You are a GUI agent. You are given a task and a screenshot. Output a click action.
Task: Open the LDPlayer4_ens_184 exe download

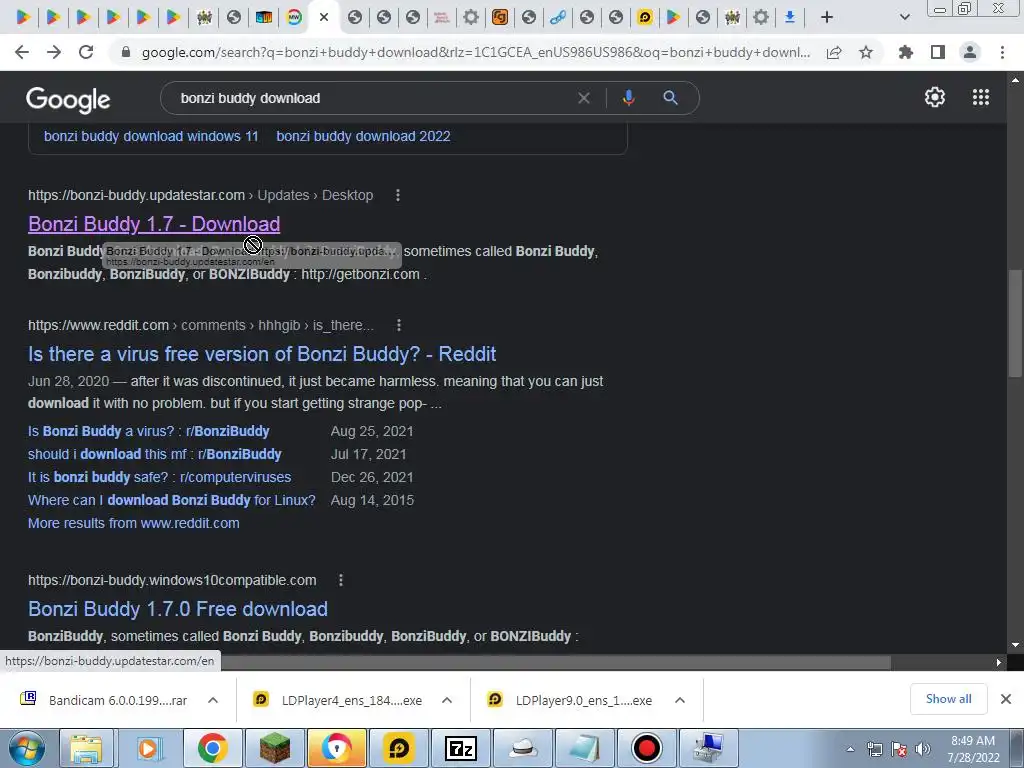[351, 700]
